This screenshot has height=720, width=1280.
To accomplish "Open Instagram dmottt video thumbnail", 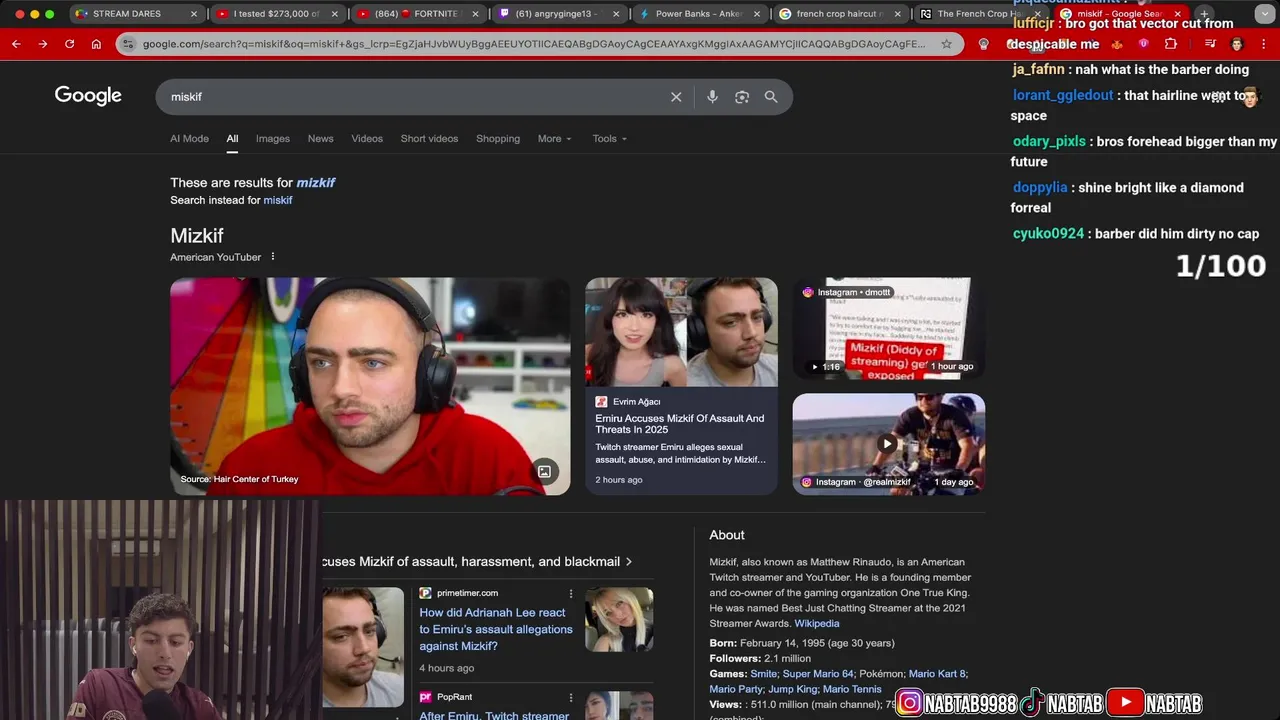I will click(x=889, y=328).
